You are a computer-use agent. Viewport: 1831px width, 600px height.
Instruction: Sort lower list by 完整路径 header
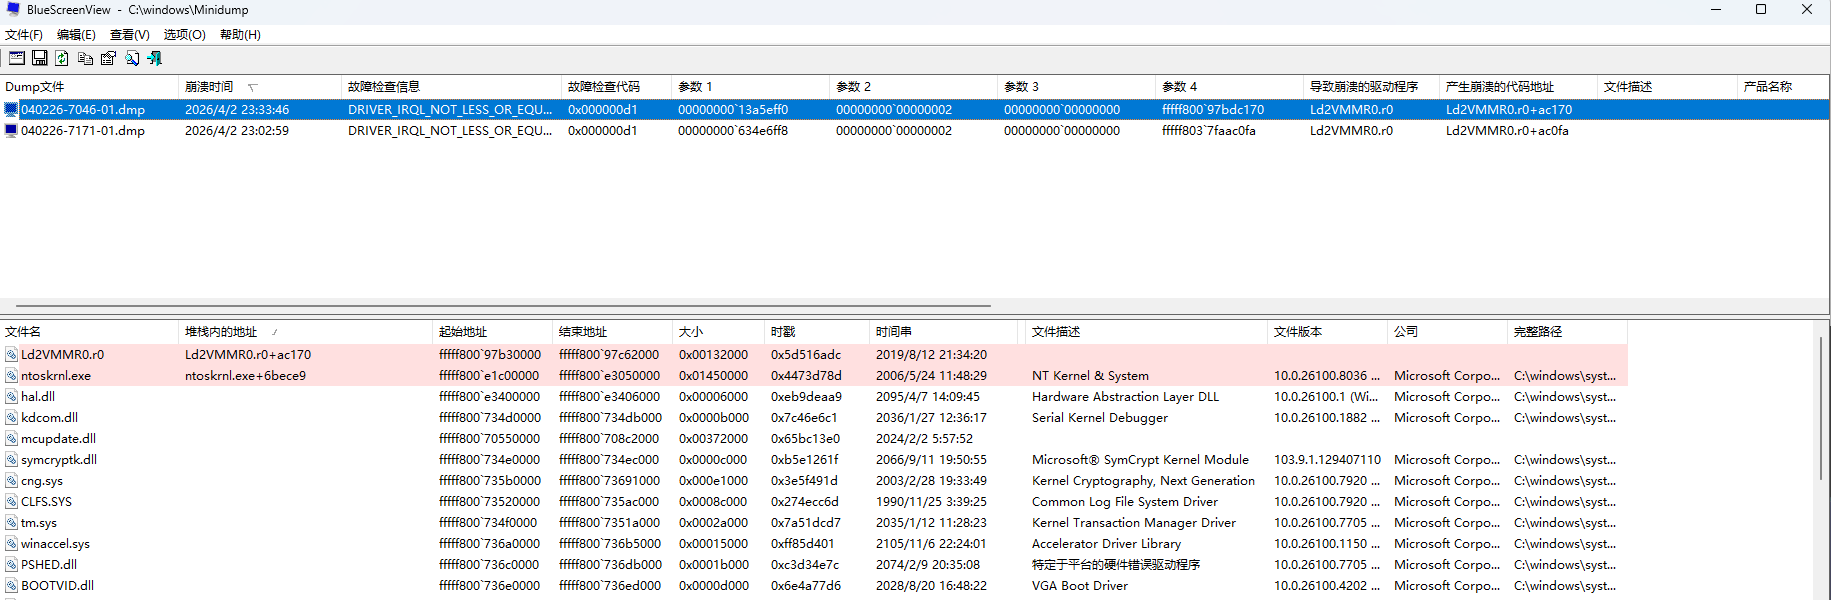pyautogui.click(x=1568, y=332)
